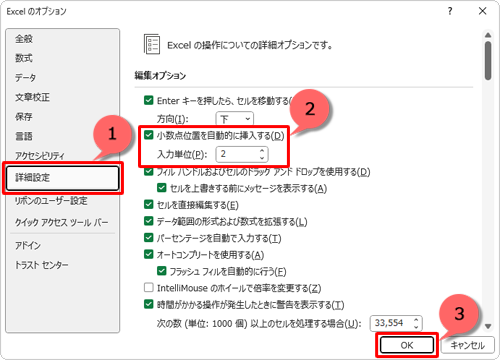Click the advanced options list icon
This screenshot has height=360, width=500.
coord(152,44)
